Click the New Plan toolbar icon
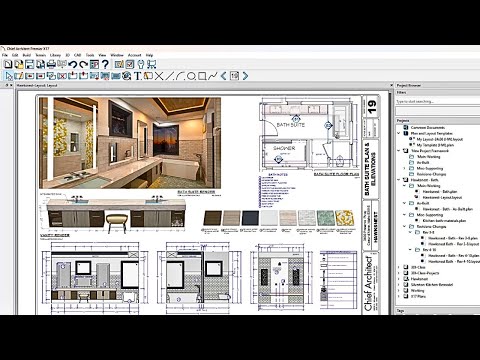This screenshot has width=480, height=360. pyautogui.click(x=8, y=64)
